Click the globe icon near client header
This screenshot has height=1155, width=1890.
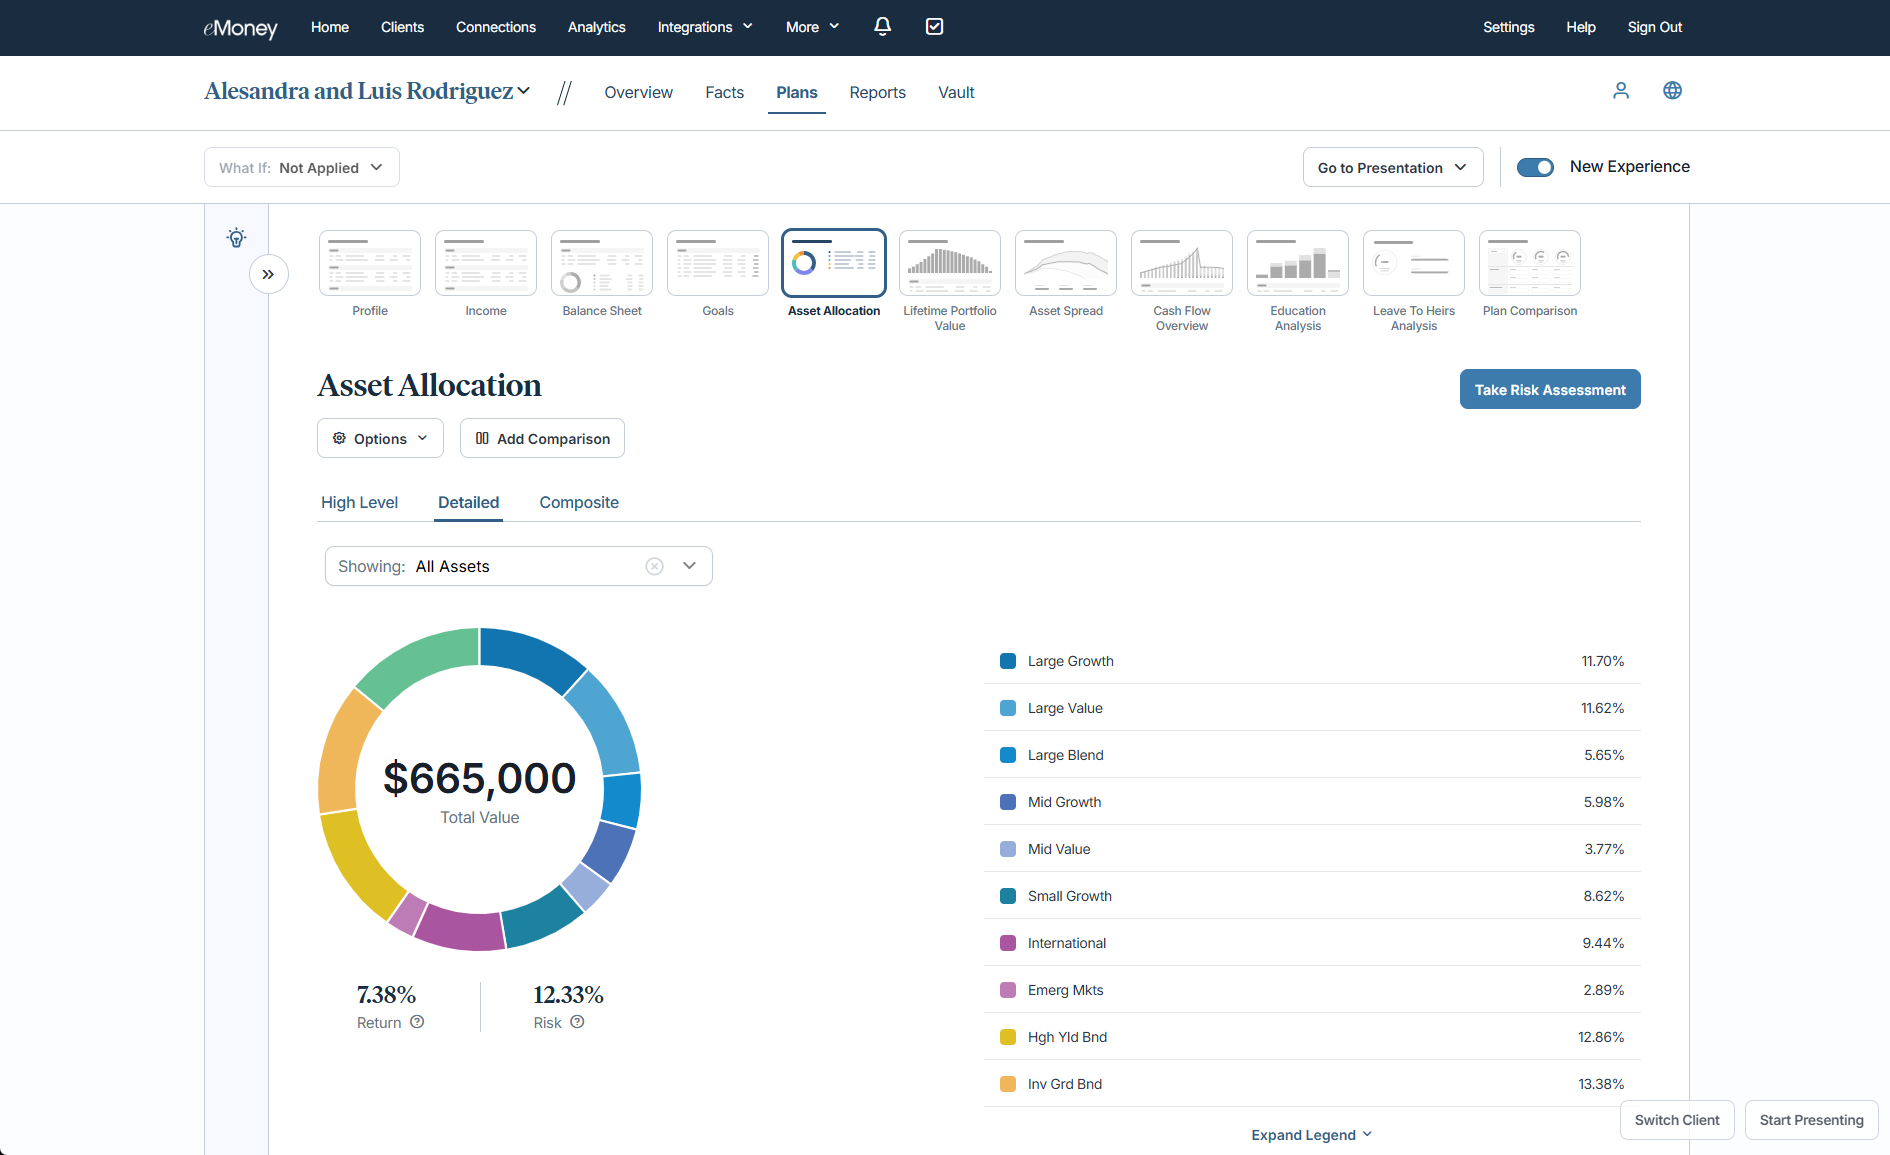[x=1672, y=91]
